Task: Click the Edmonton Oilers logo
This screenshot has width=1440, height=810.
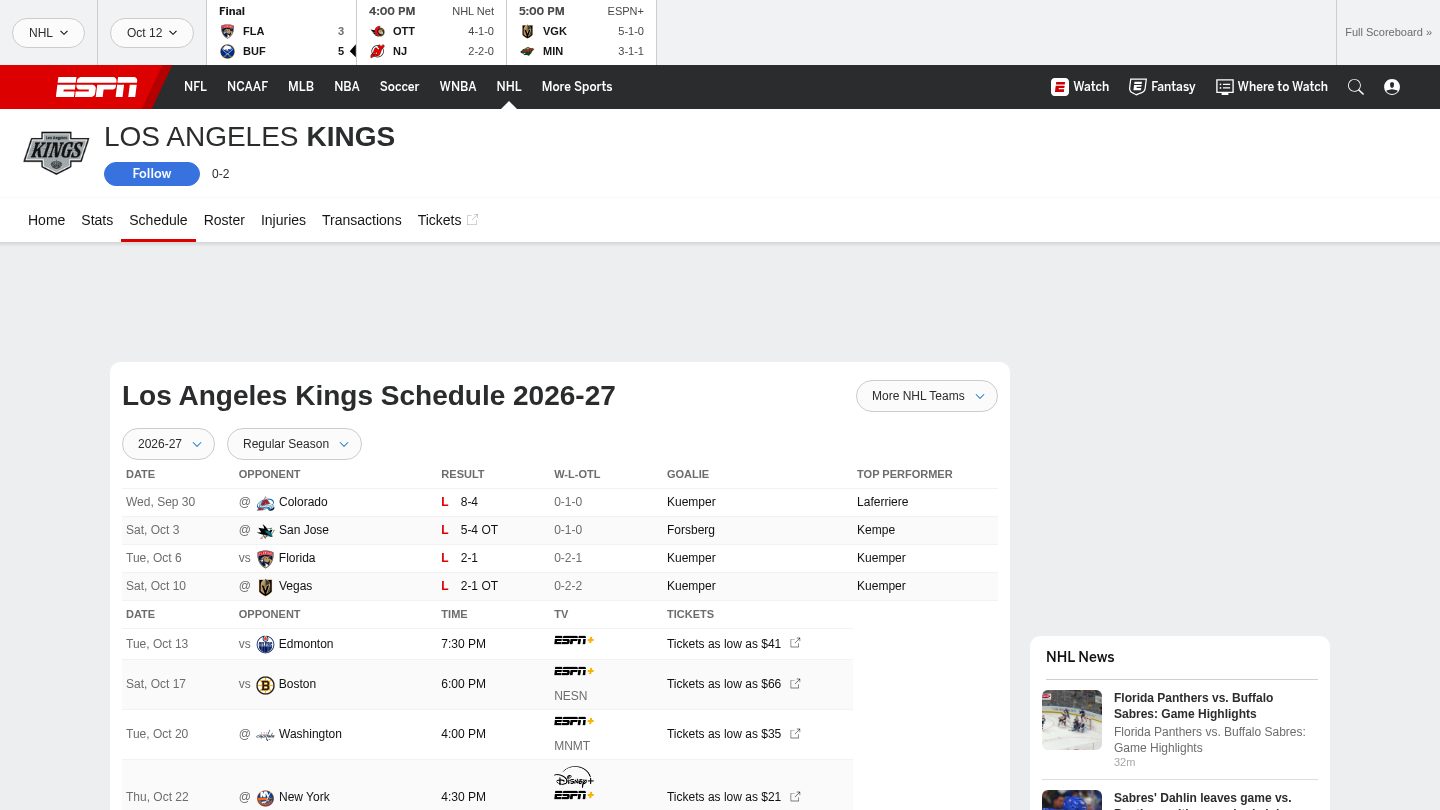Action: (265, 645)
